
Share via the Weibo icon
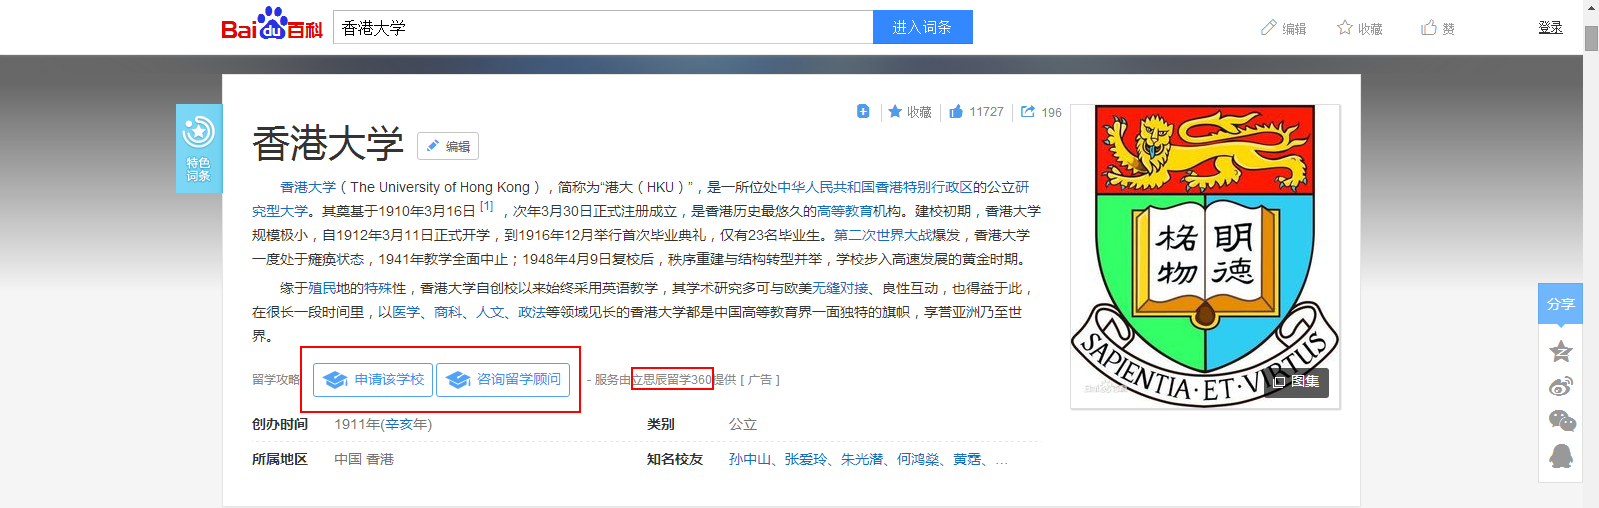pos(1560,386)
